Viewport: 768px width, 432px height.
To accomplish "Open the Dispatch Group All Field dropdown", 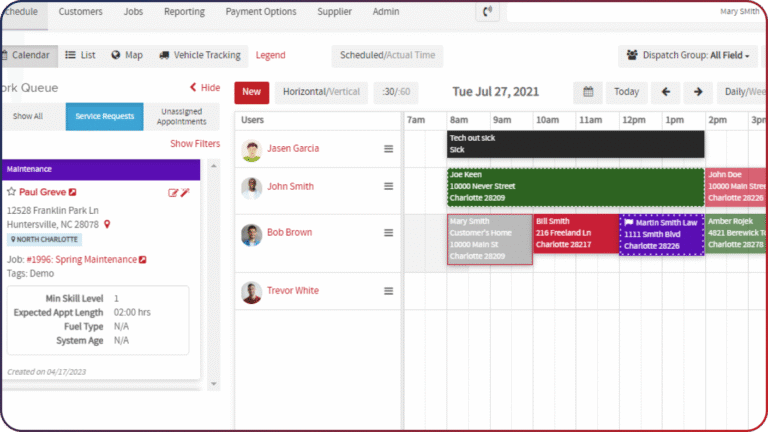I will point(688,55).
